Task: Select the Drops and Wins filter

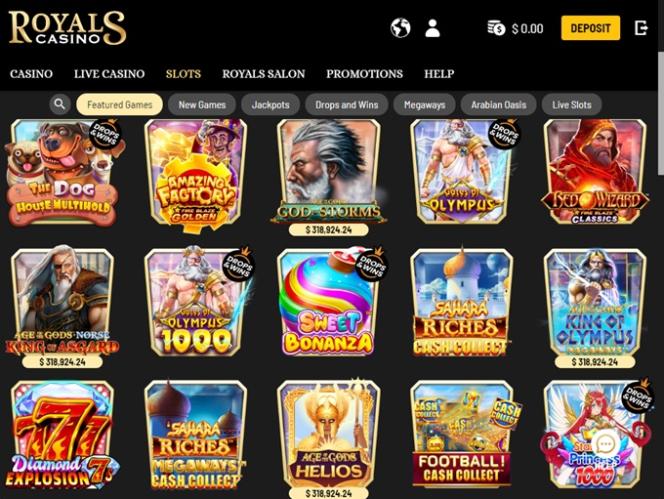Action: [346, 105]
